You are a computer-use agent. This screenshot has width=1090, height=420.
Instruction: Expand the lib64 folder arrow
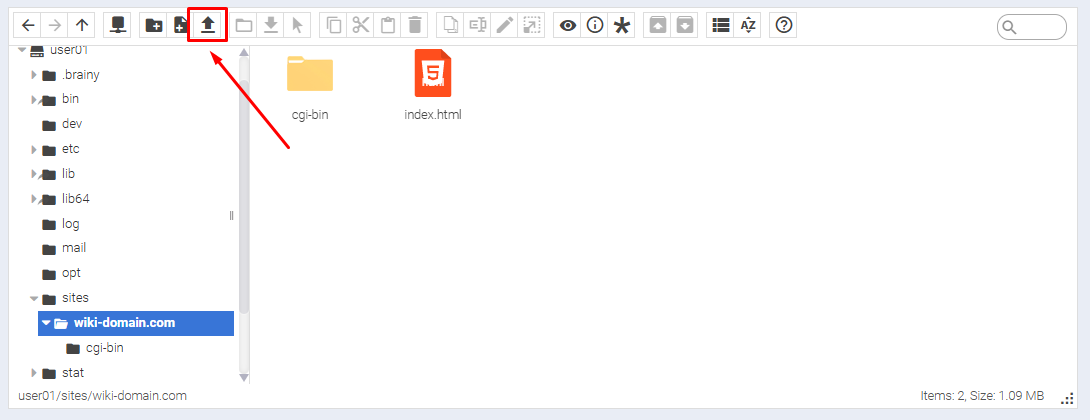(33, 199)
